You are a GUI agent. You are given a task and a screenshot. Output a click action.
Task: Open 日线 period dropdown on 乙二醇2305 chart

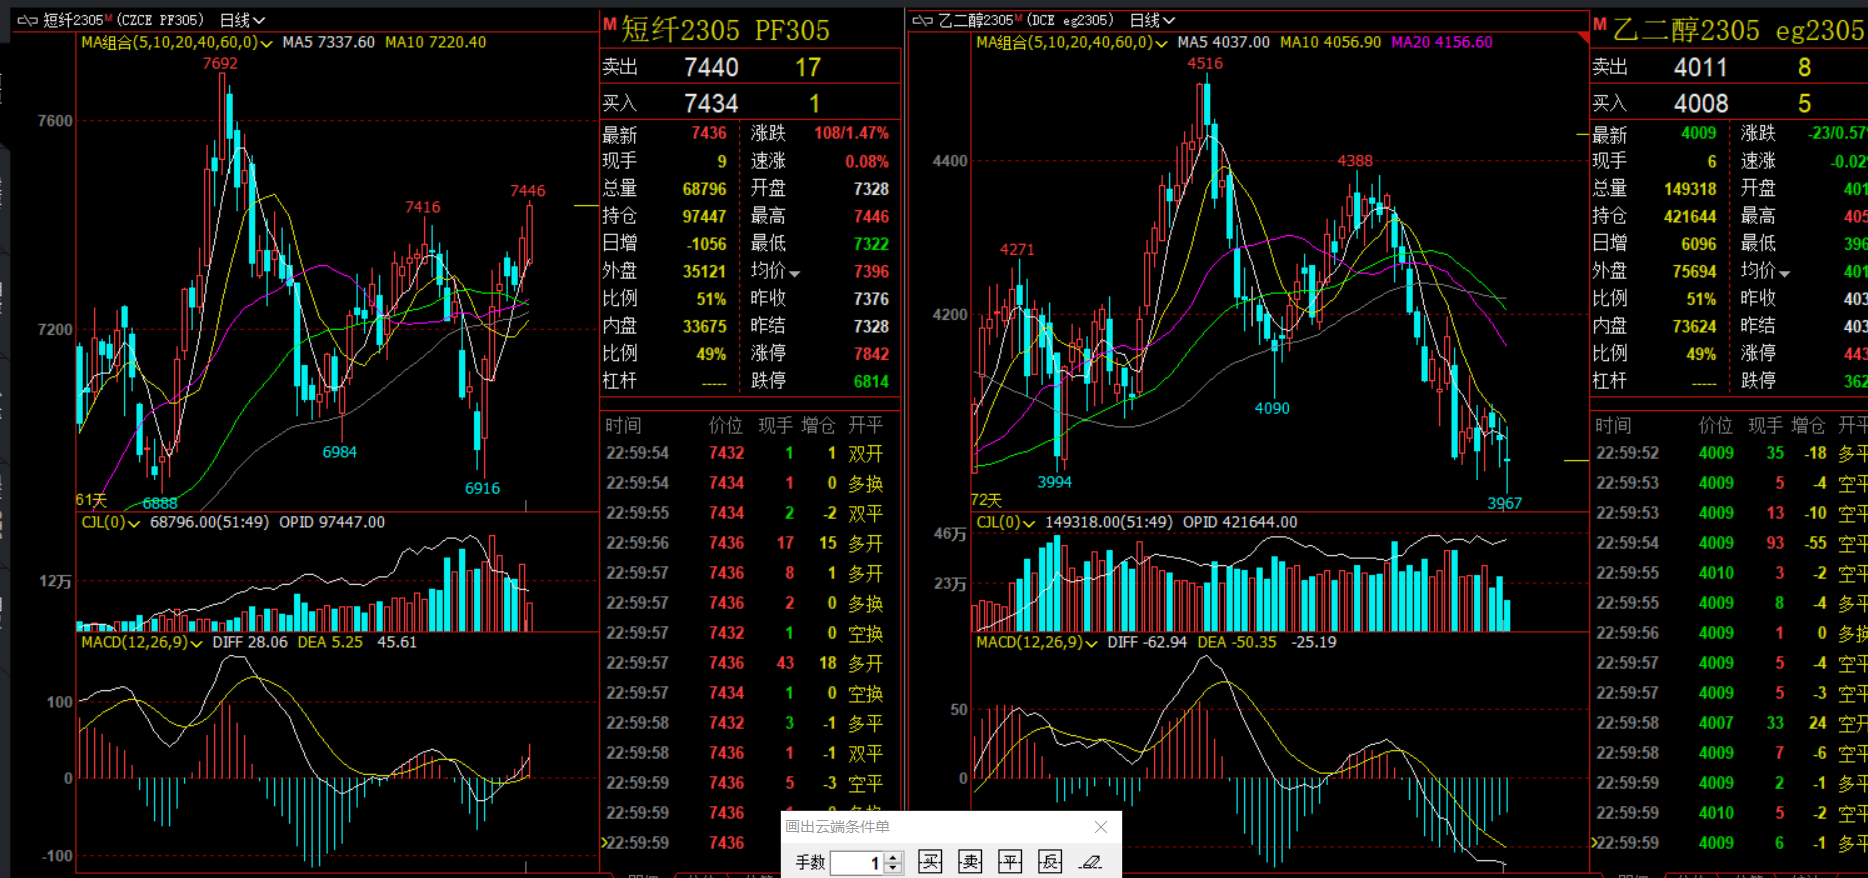tap(1152, 20)
